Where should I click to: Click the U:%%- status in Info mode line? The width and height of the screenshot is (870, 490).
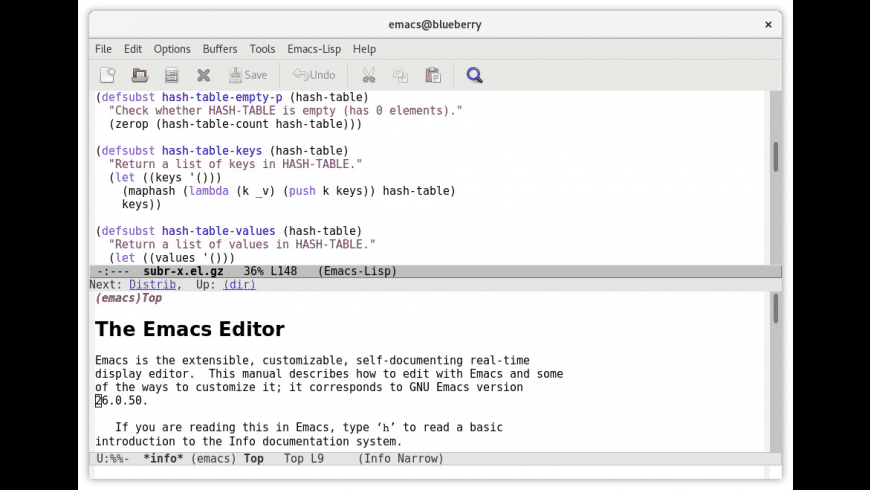113,459
